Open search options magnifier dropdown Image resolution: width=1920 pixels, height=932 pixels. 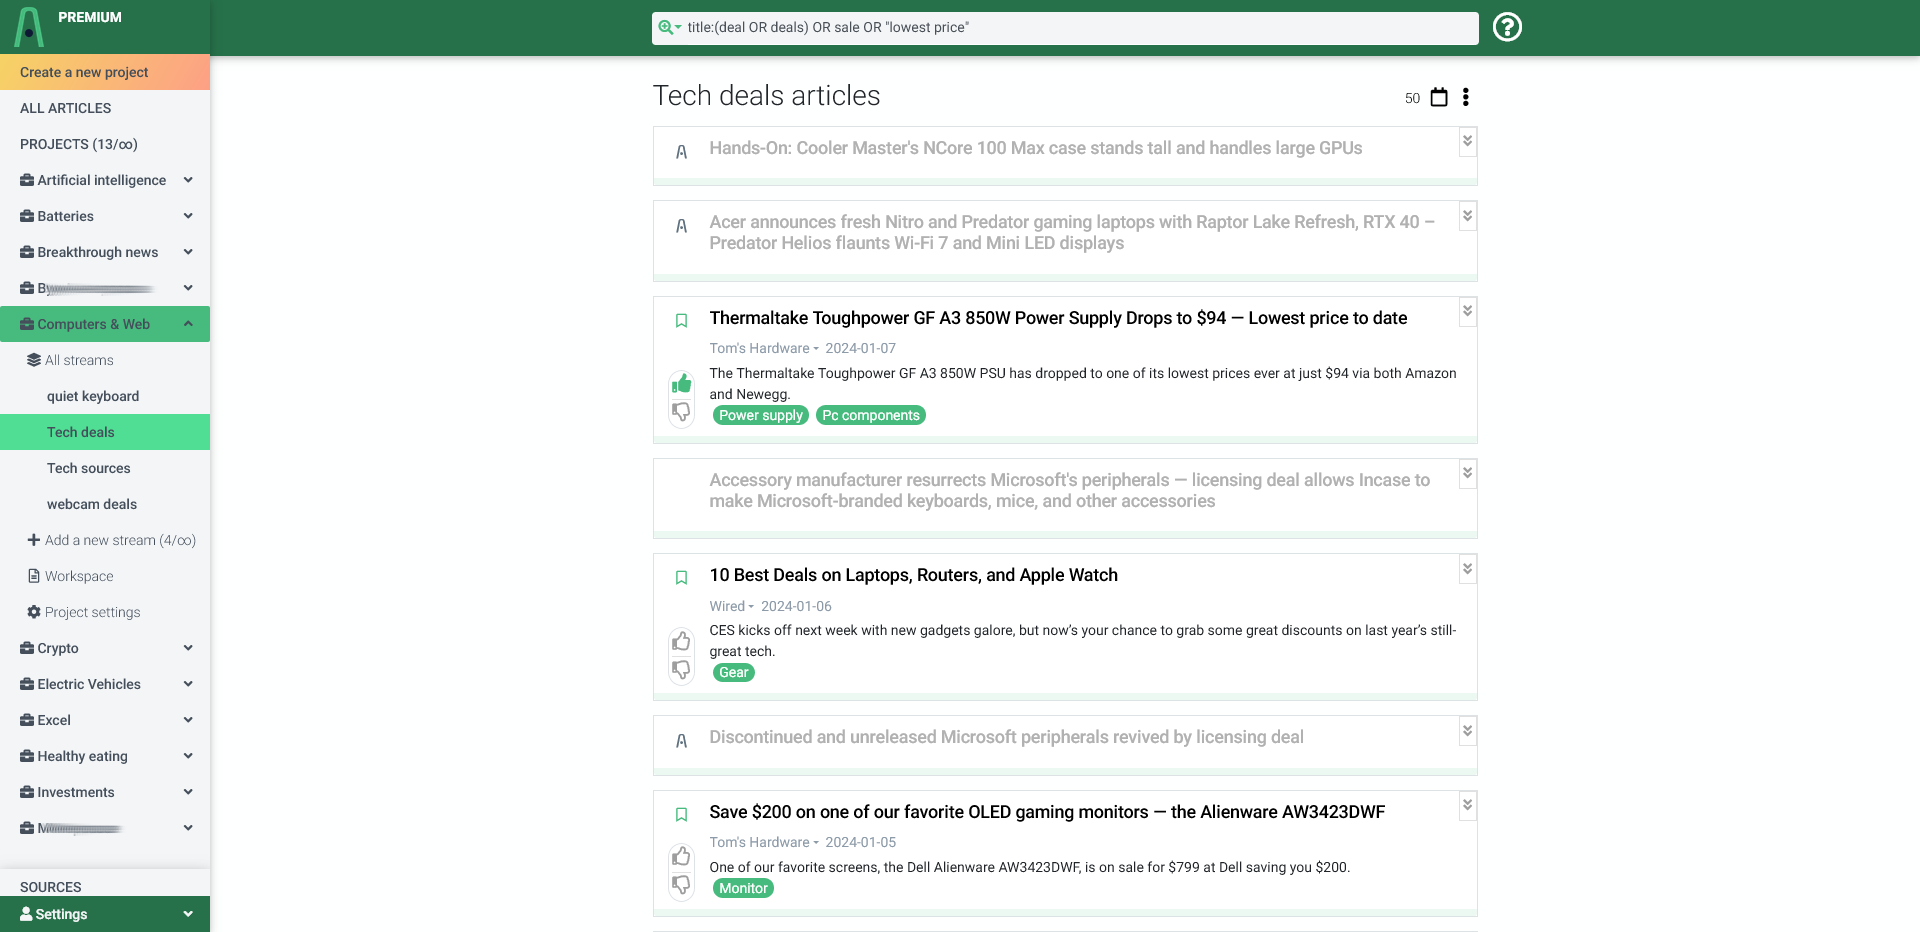(669, 28)
